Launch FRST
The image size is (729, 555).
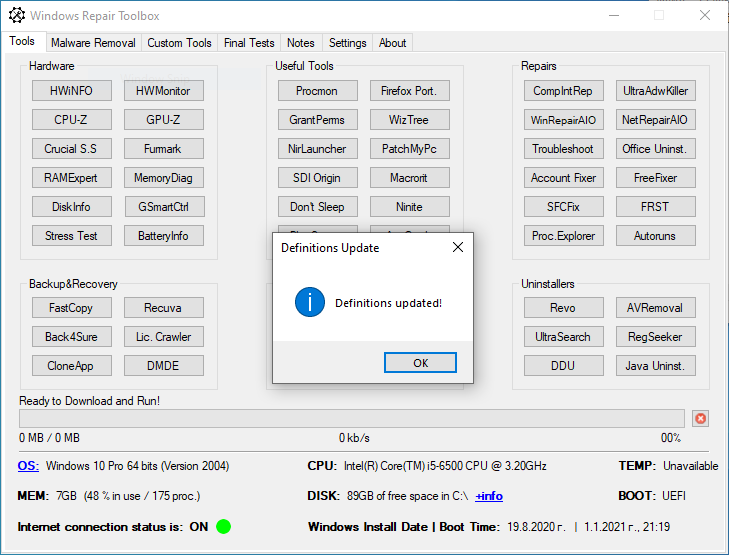pos(656,206)
